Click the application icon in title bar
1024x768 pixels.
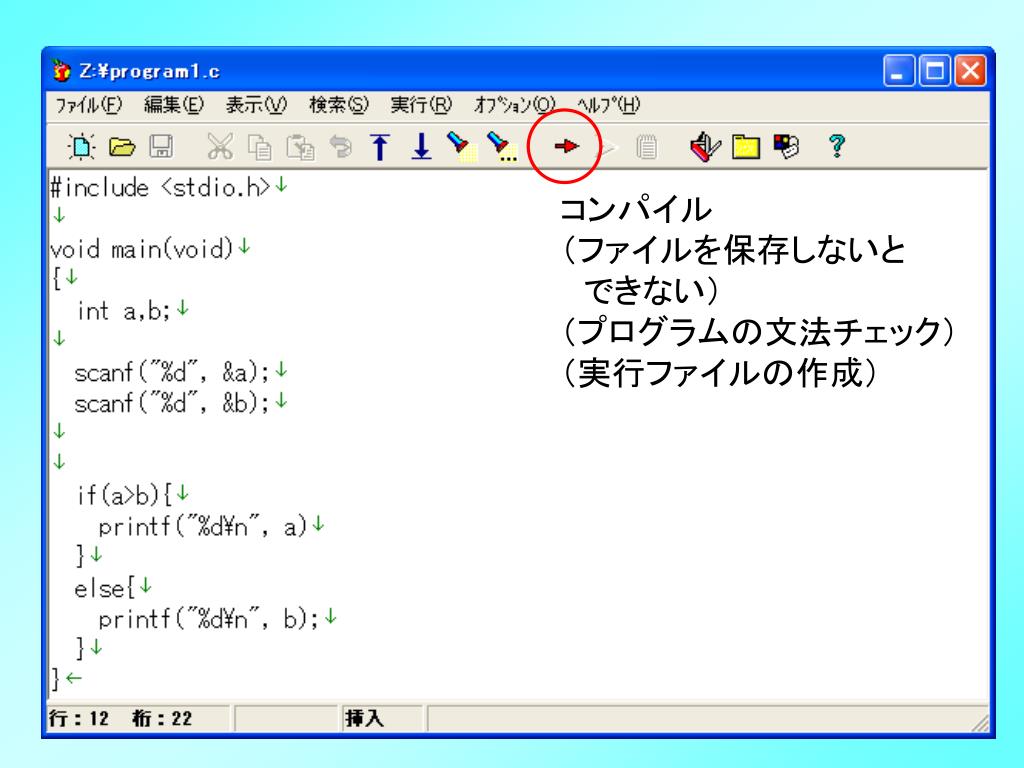(x=61, y=71)
